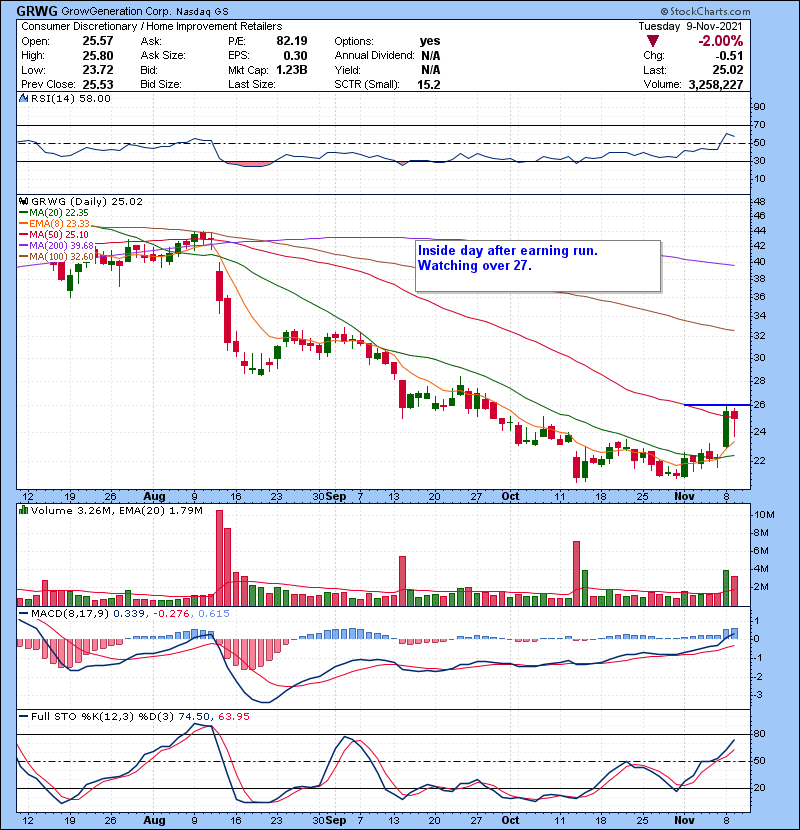Screen dimensions: 800x830
Task: Click the blue resistance line at 26
Action: click(x=717, y=405)
